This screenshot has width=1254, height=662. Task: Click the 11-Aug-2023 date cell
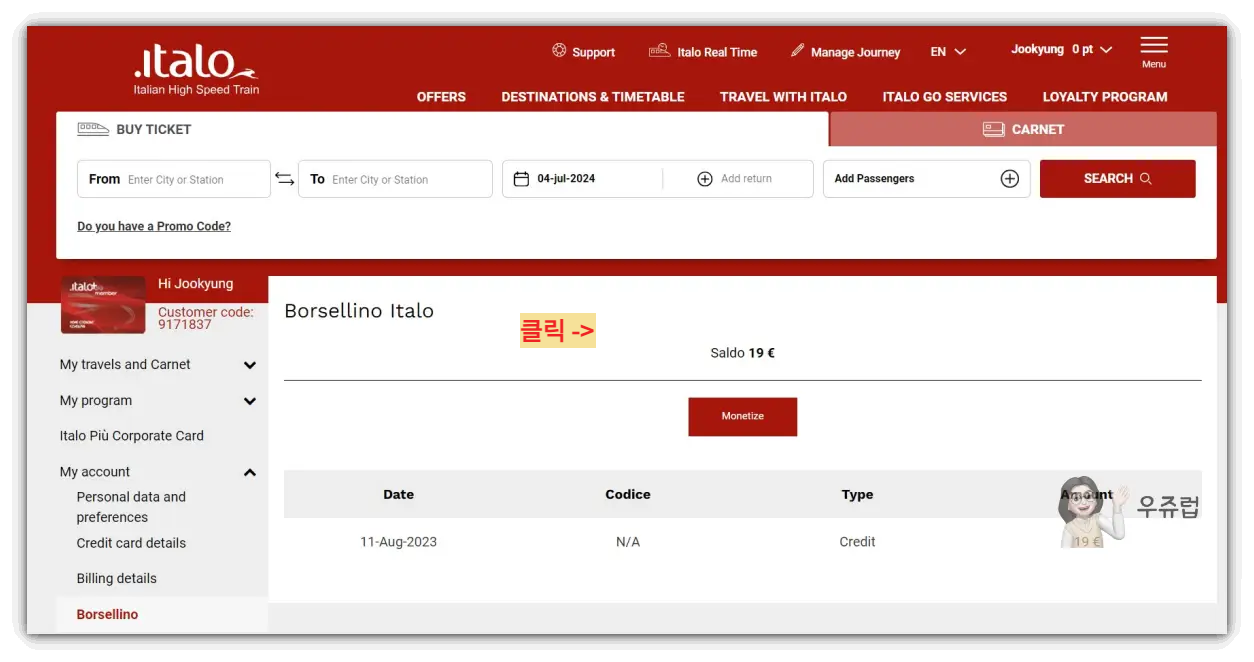coord(398,542)
